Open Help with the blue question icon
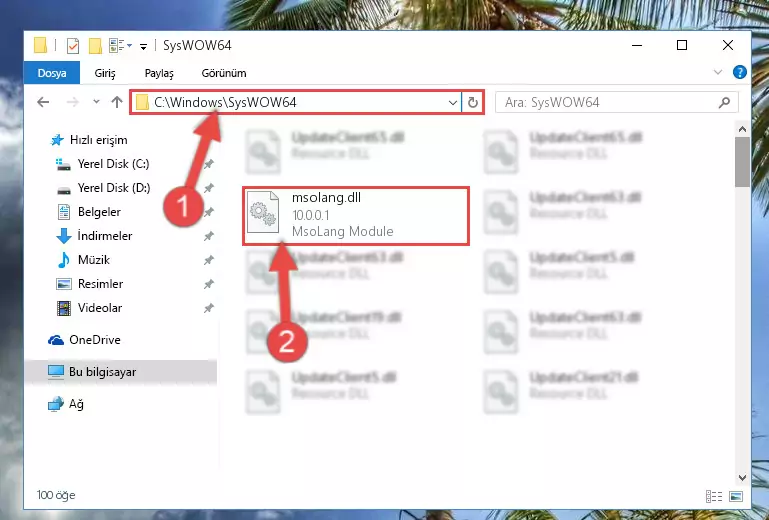Viewport: 769px width, 520px height. (739, 72)
